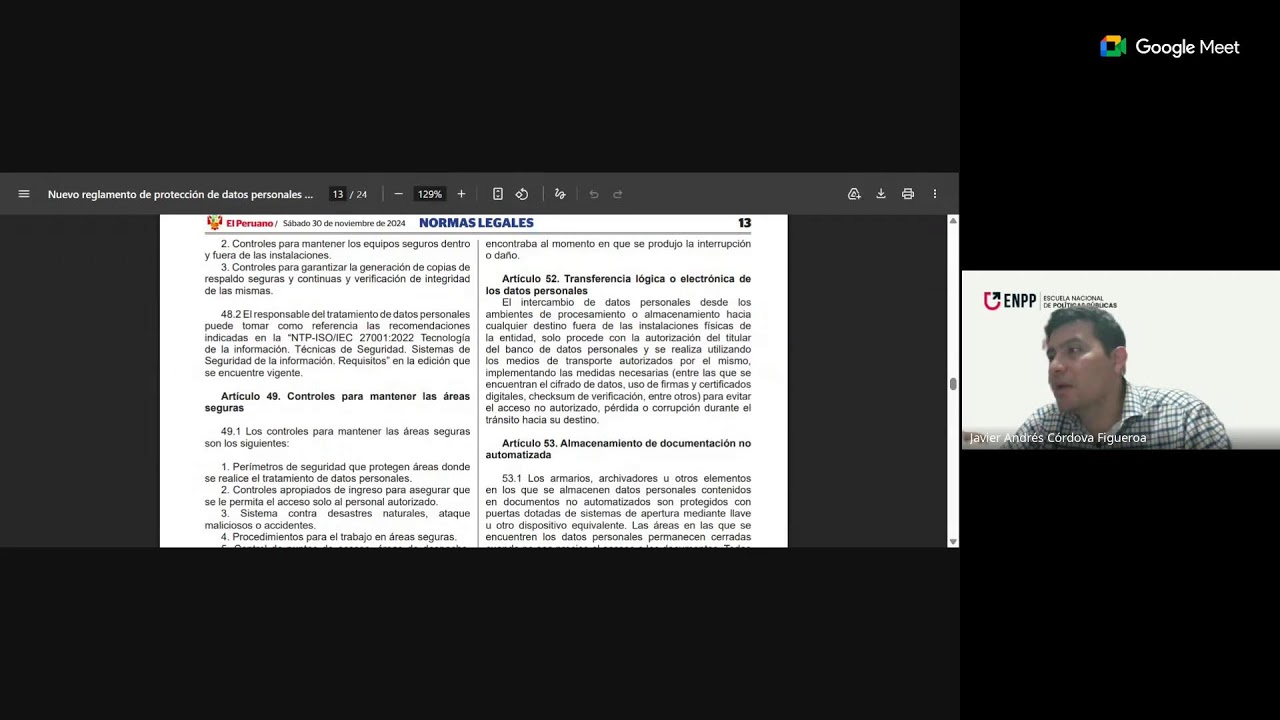1280x720 pixels.
Task: Click the date Sábado 30 de noviembre de 2024
Action: pos(344,223)
